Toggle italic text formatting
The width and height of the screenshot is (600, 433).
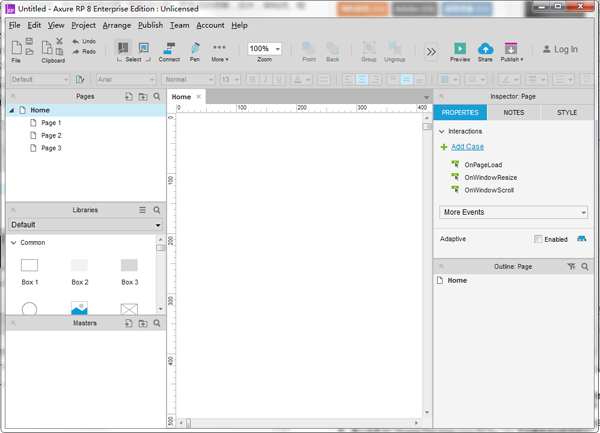[266, 80]
